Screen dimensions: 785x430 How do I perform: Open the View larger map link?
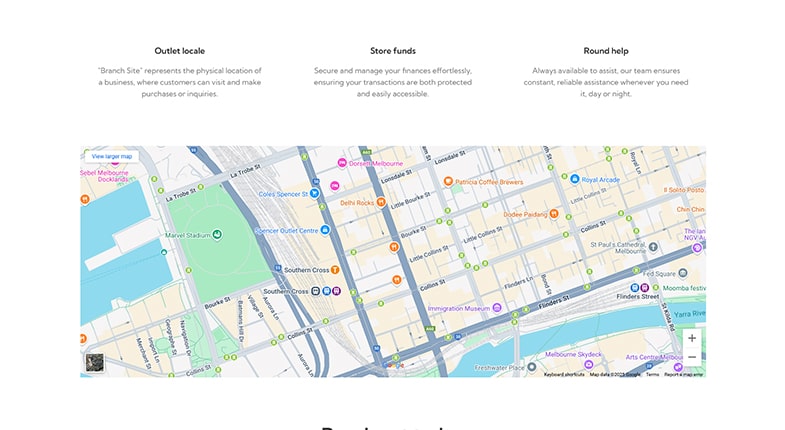(x=112, y=156)
